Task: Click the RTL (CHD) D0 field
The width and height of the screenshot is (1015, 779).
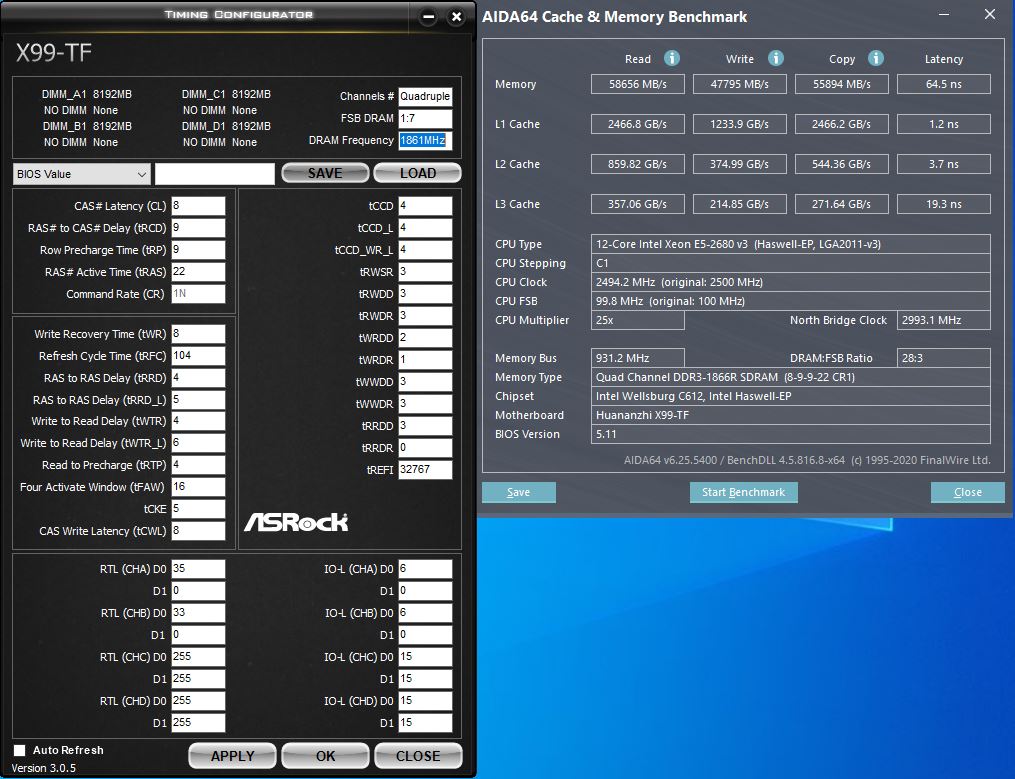Action: pos(198,701)
